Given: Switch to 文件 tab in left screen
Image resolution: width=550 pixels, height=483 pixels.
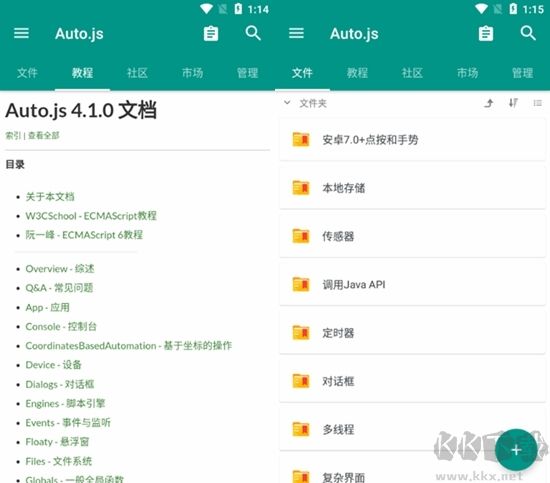Looking at the screenshot, I should 27,73.
